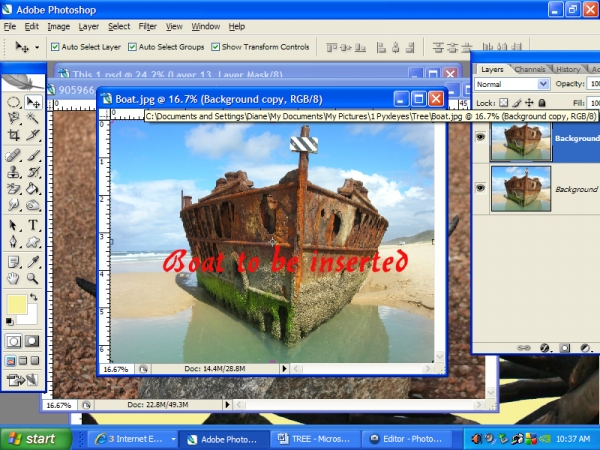Click the add layer mask icon
Screen dimensions: 600x450
(564, 348)
